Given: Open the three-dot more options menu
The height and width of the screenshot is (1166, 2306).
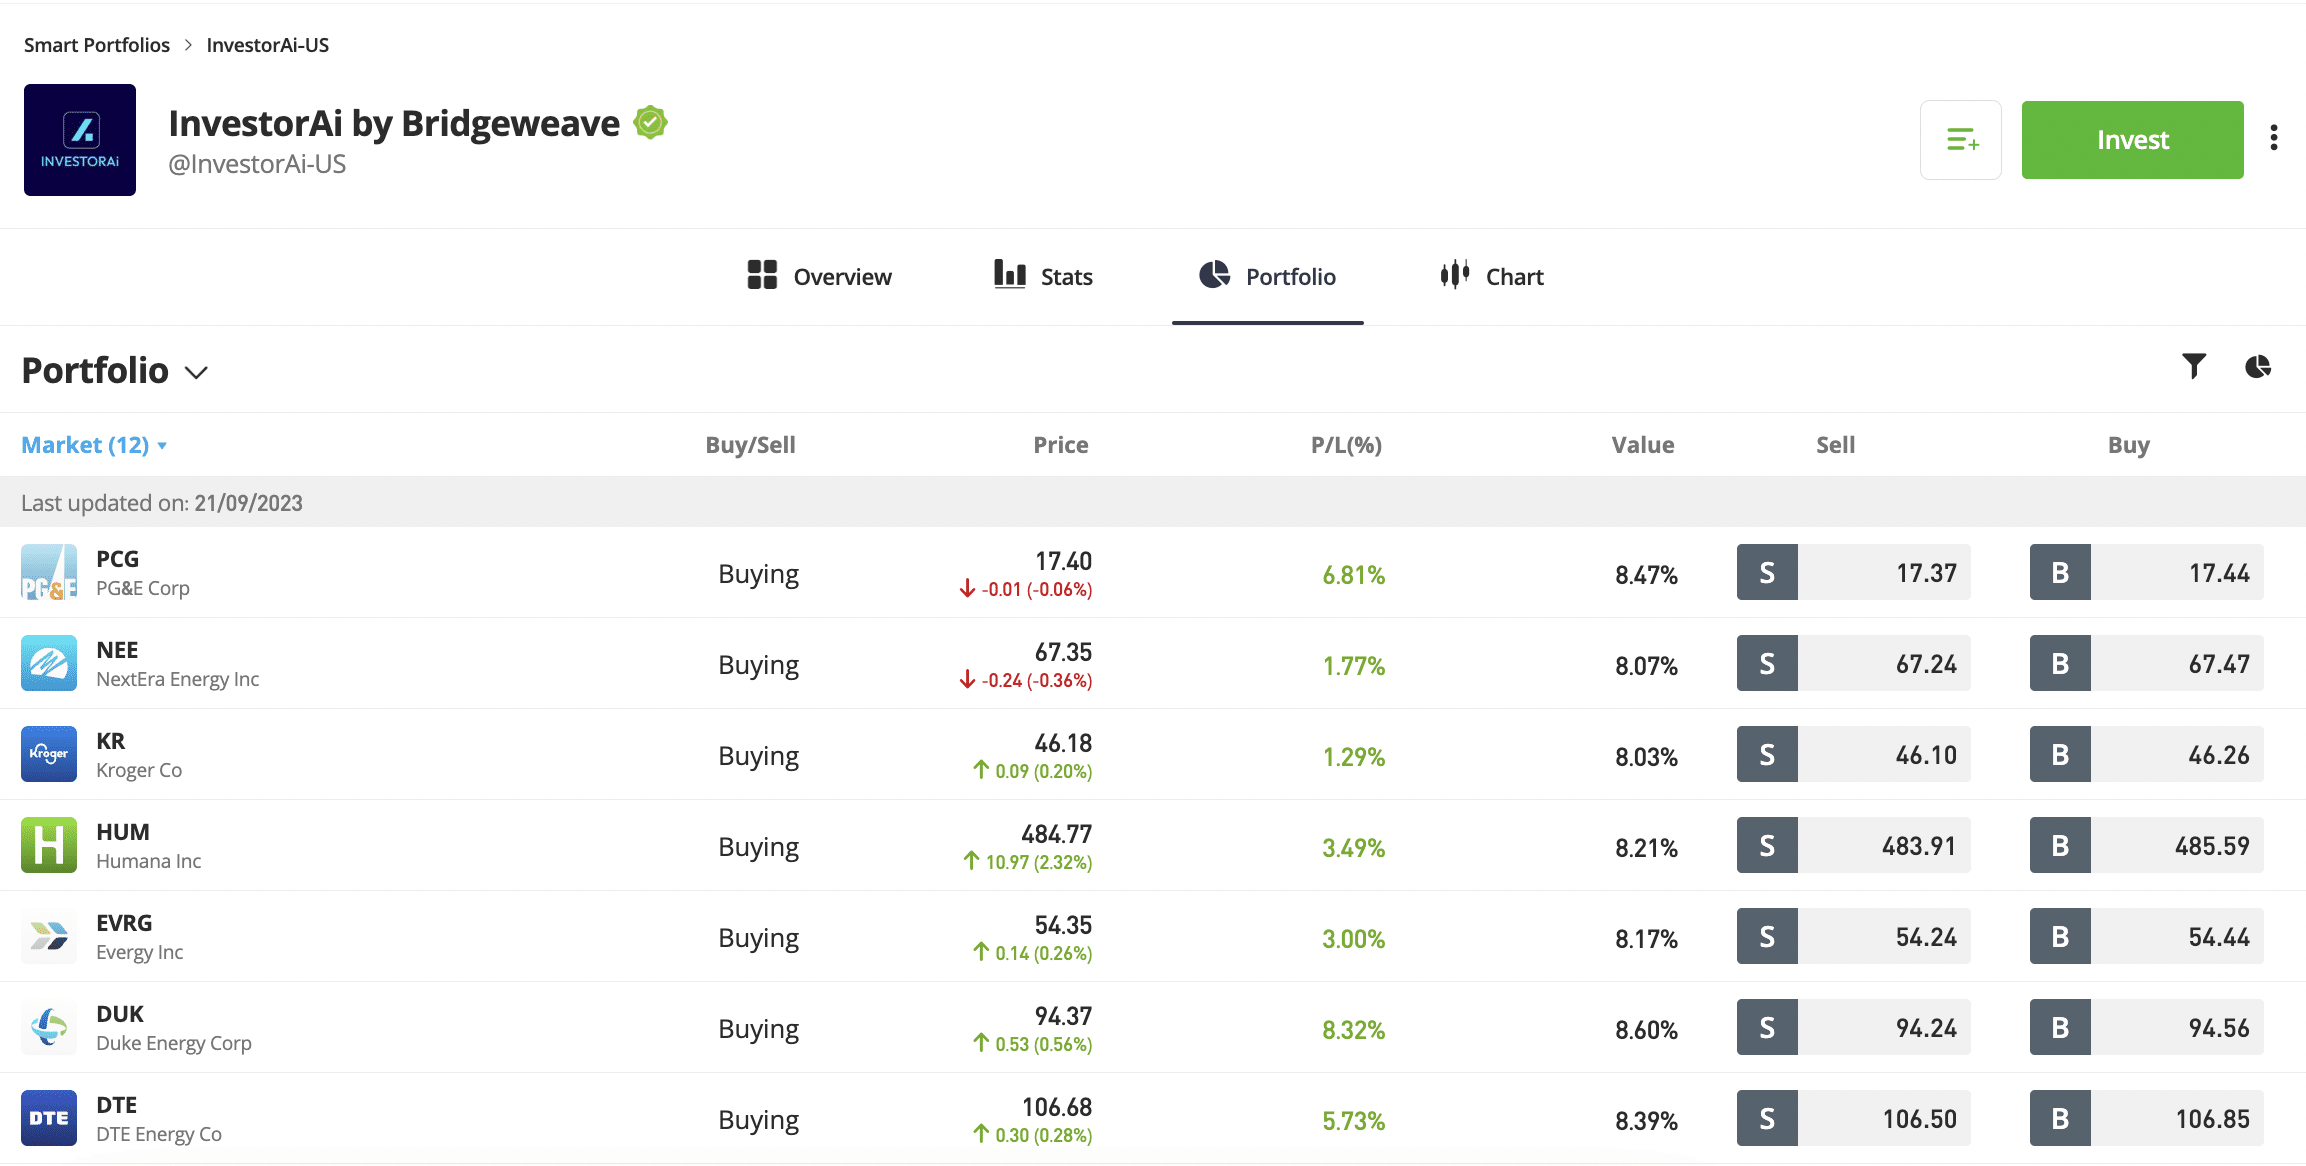Looking at the screenshot, I should (2274, 138).
